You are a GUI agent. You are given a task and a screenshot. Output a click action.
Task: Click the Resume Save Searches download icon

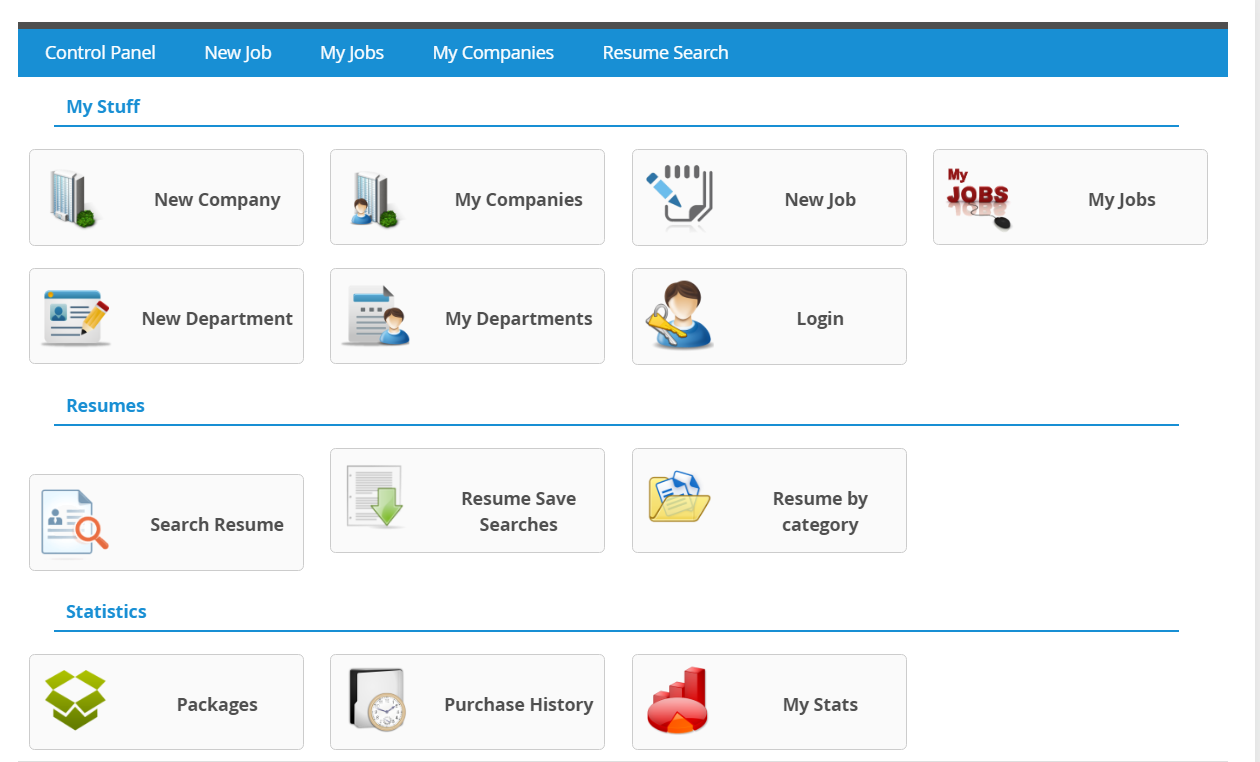[x=375, y=496]
